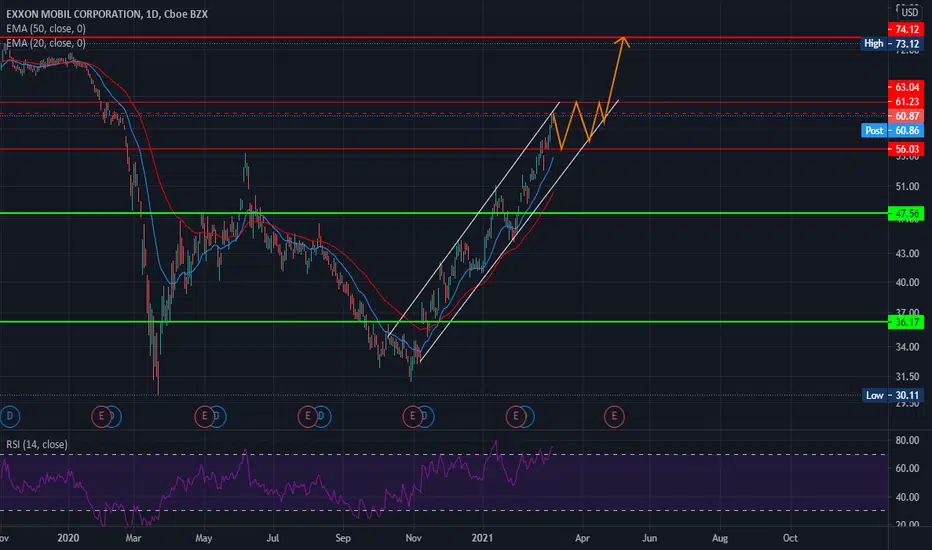Image resolution: width=932 pixels, height=550 pixels.
Task: Click the red 74.12 price label
Action: (906, 29)
